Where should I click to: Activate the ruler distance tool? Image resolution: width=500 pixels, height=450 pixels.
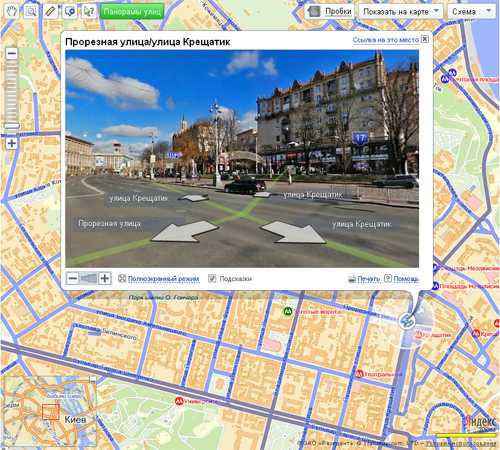pos(50,11)
